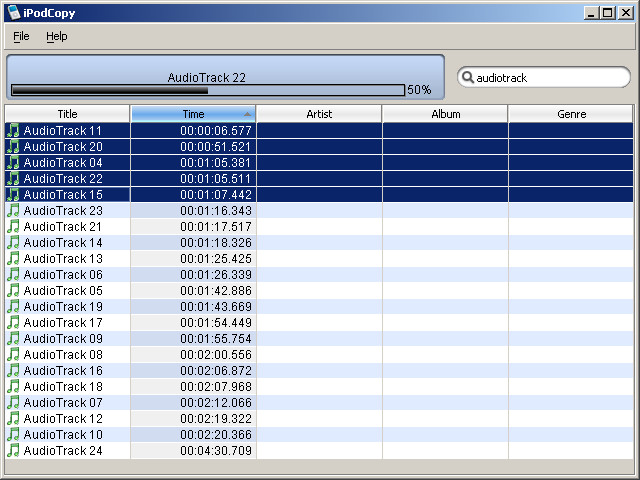This screenshot has width=640, height=480.
Task: Click the music note icon for AudioTrack 19
Action: (x=13, y=306)
